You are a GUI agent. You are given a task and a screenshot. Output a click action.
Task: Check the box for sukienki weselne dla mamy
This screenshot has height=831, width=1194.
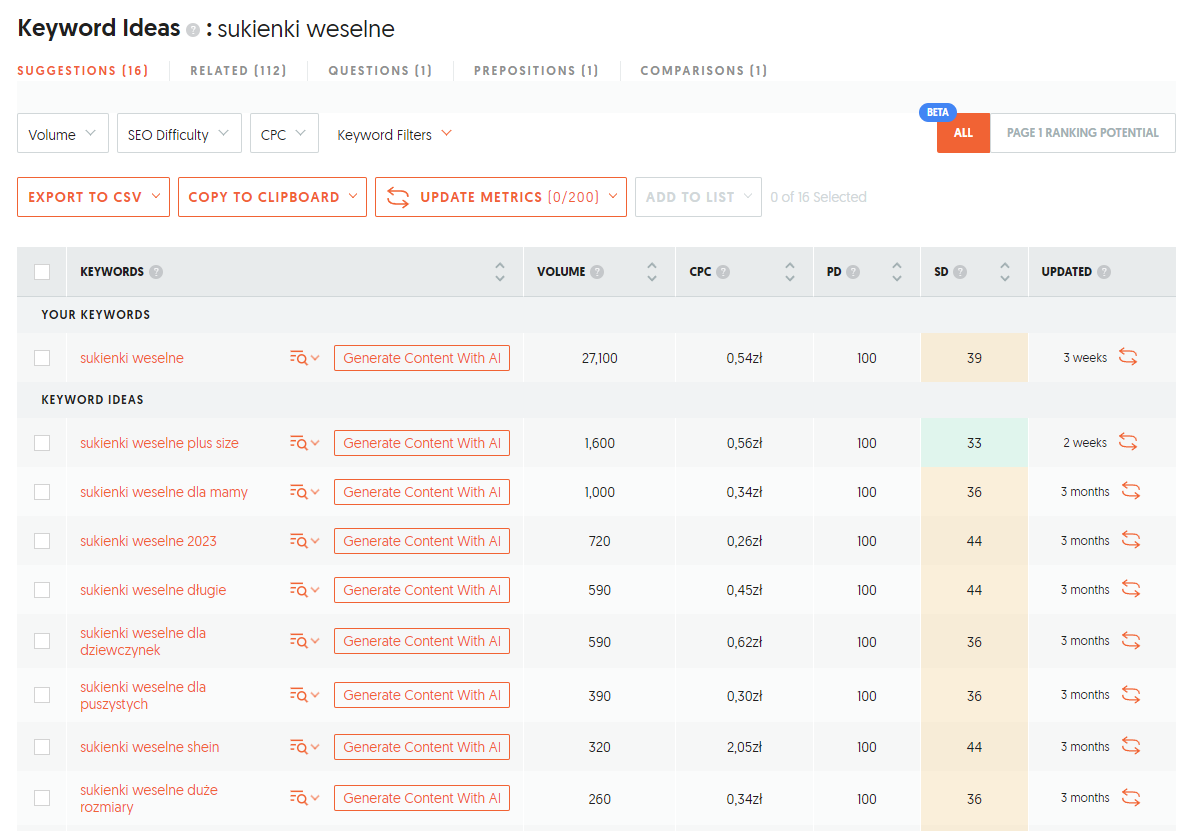pos(42,492)
